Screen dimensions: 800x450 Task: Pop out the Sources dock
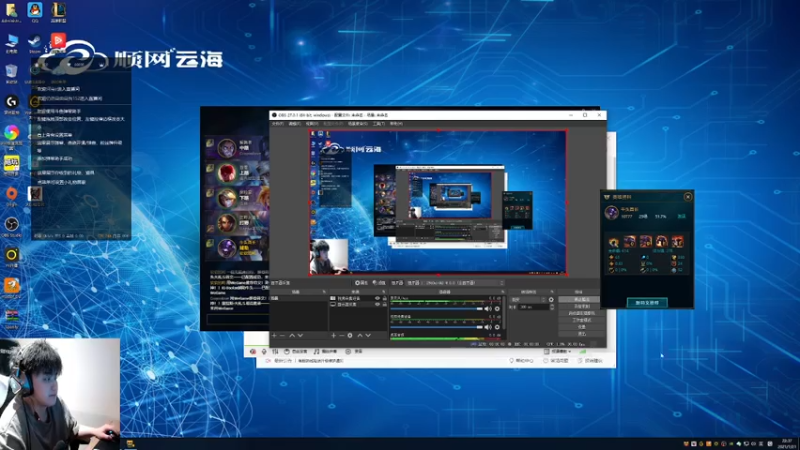[384, 292]
